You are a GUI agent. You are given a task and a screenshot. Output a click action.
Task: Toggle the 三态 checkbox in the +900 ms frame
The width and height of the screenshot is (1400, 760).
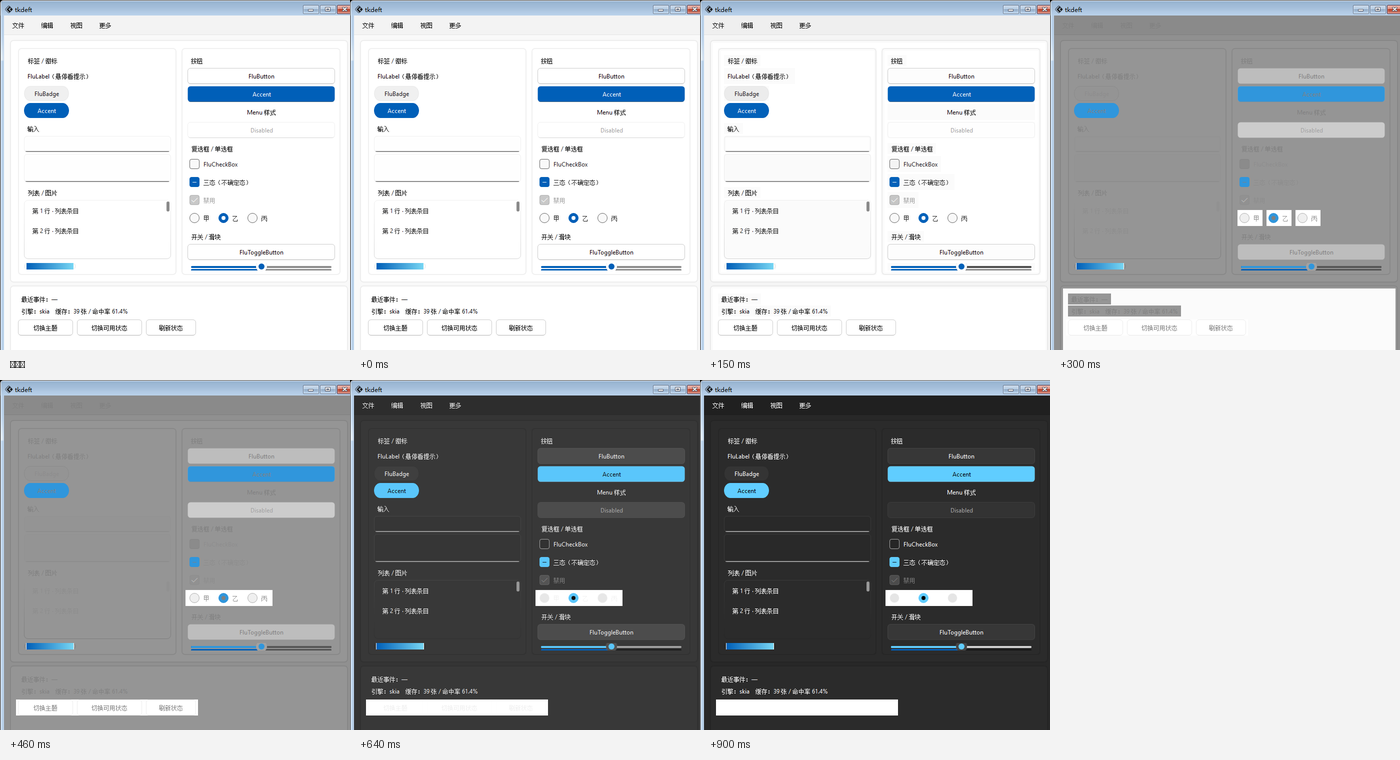(895, 562)
